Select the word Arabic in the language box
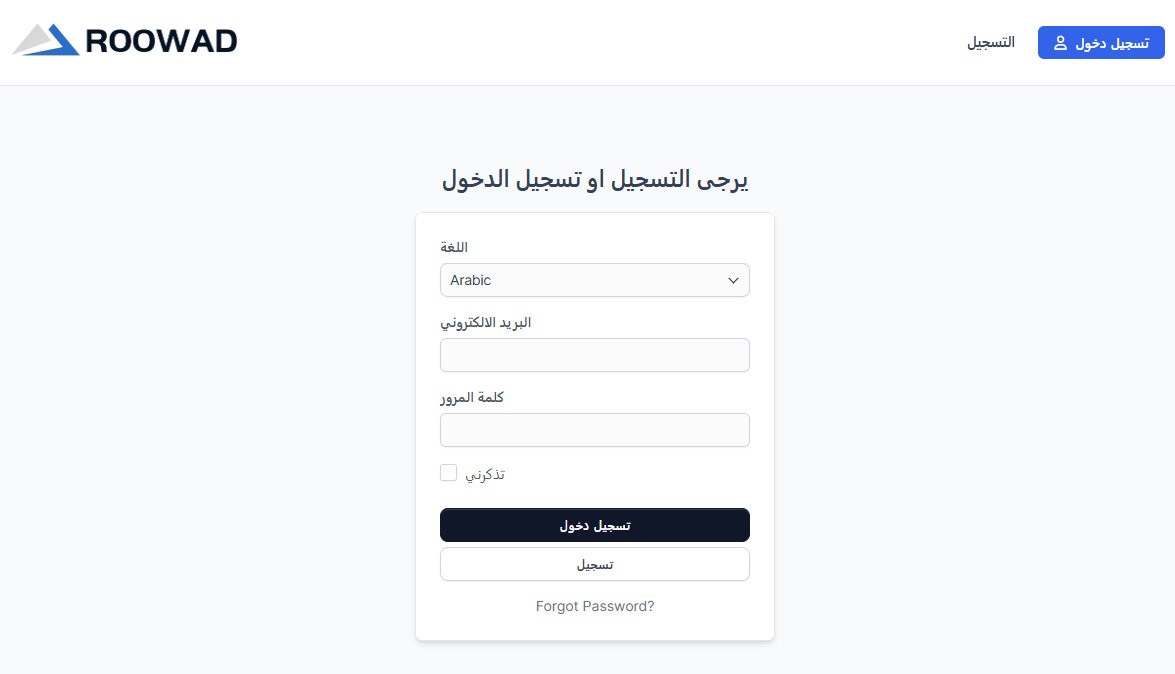 coord(470,280)
